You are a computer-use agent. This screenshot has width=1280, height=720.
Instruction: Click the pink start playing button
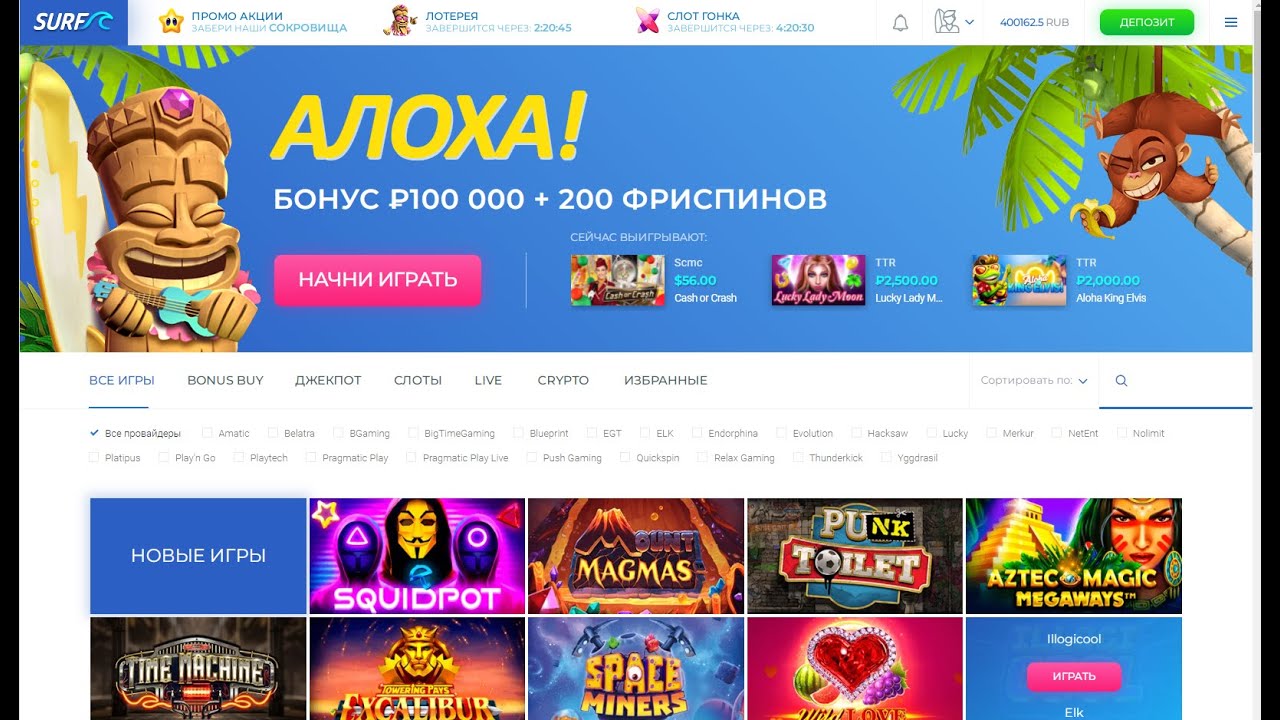click(378, 280)
